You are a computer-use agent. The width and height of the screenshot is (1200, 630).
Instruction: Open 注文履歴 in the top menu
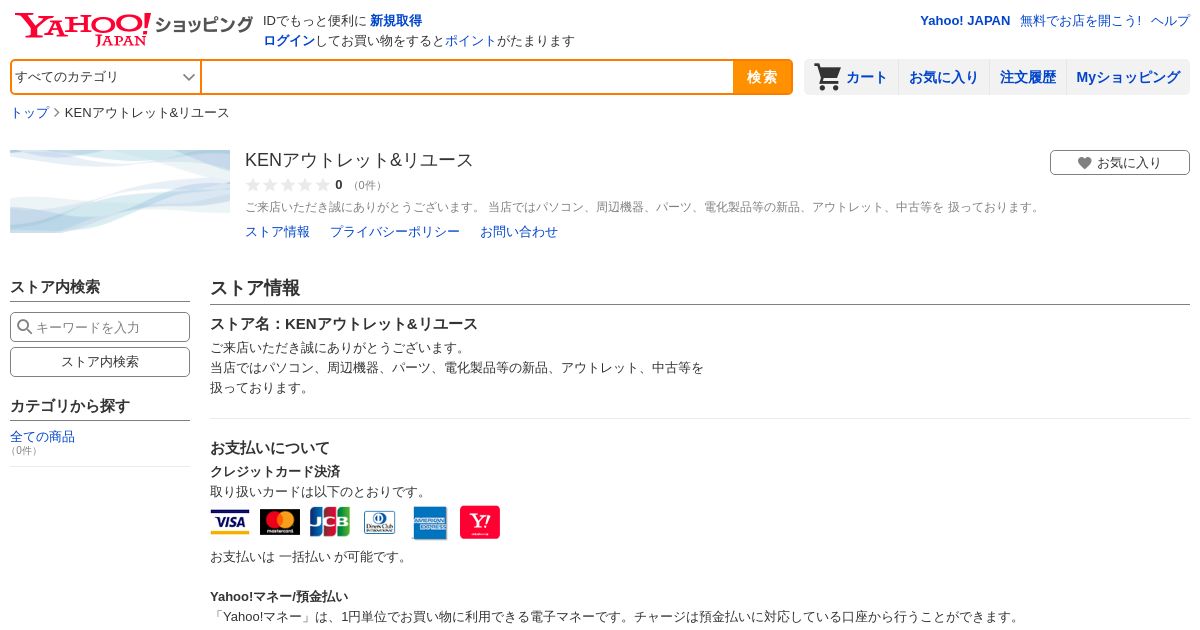click(x=1028, y=77)
